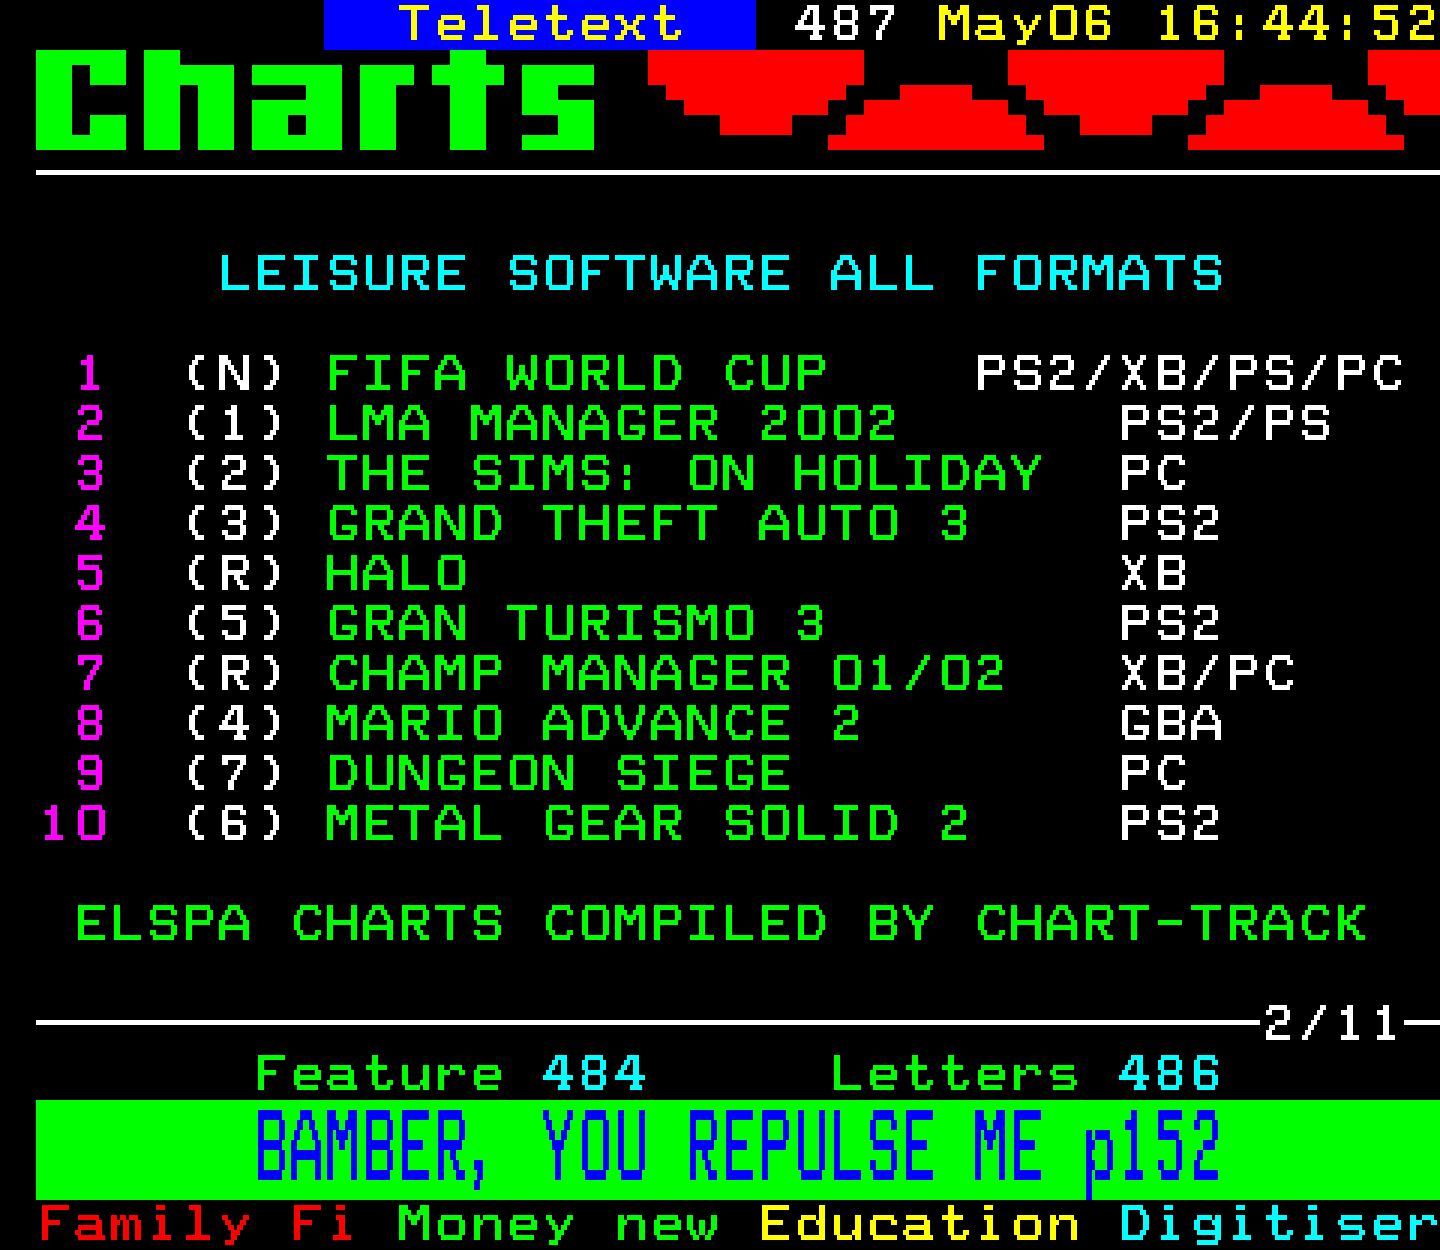Screen dimensions: 1440x1250
Task: Click the XB/PC format for Champ Manager
Action: [x=1208, y=674]
